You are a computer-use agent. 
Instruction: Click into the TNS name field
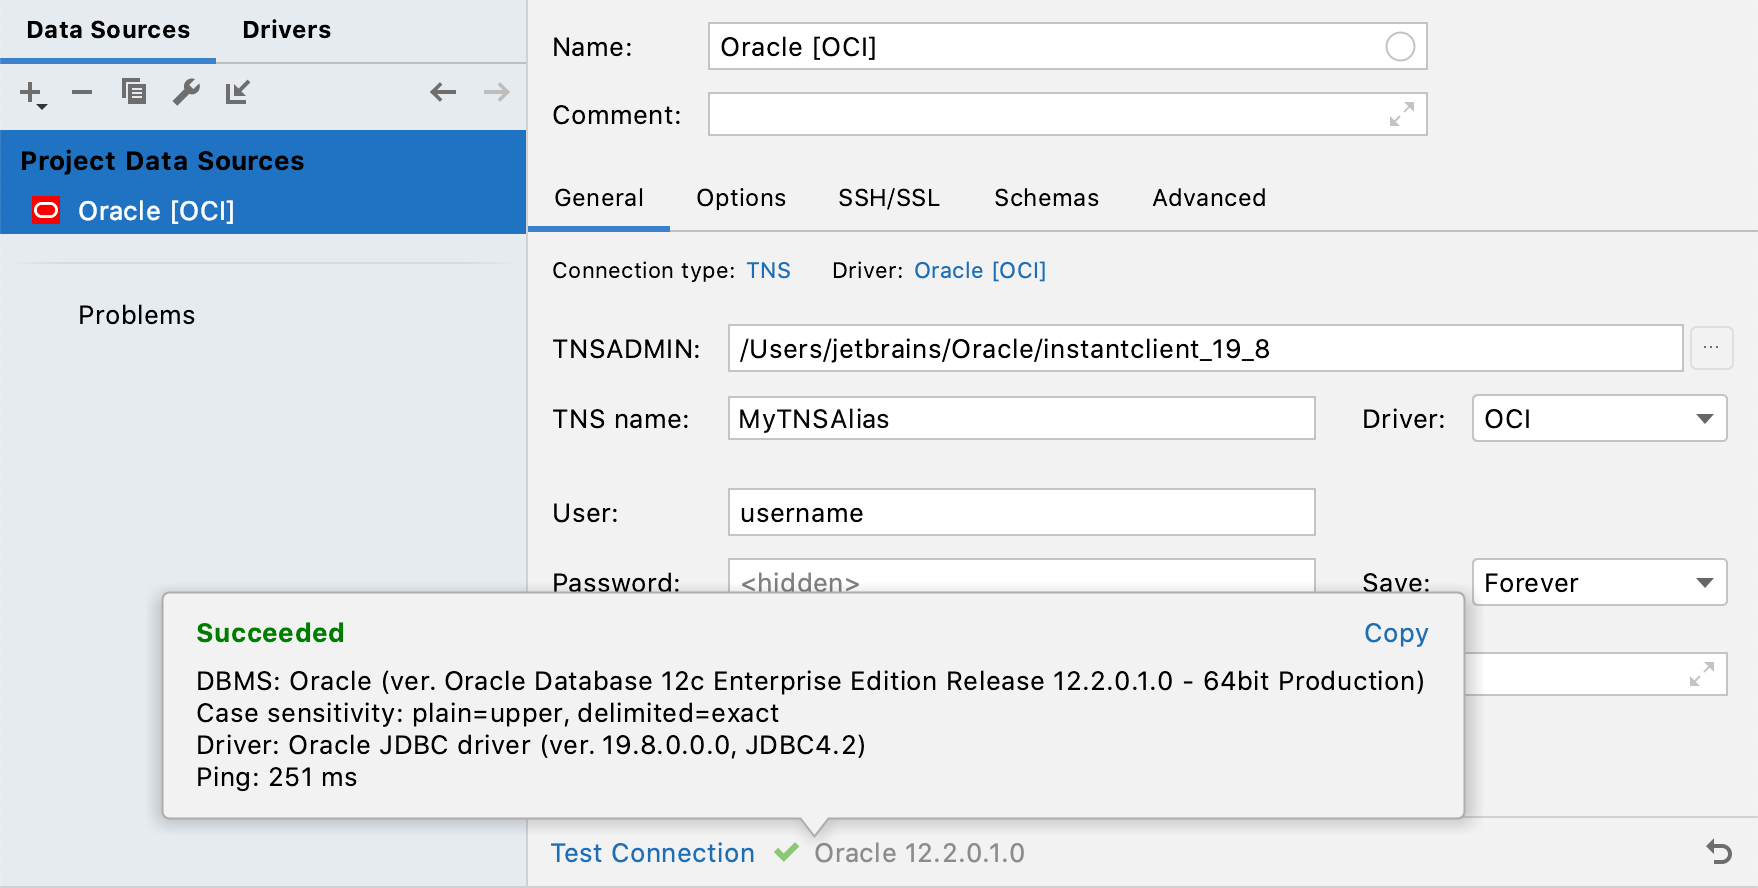(x=1020, y=419)
